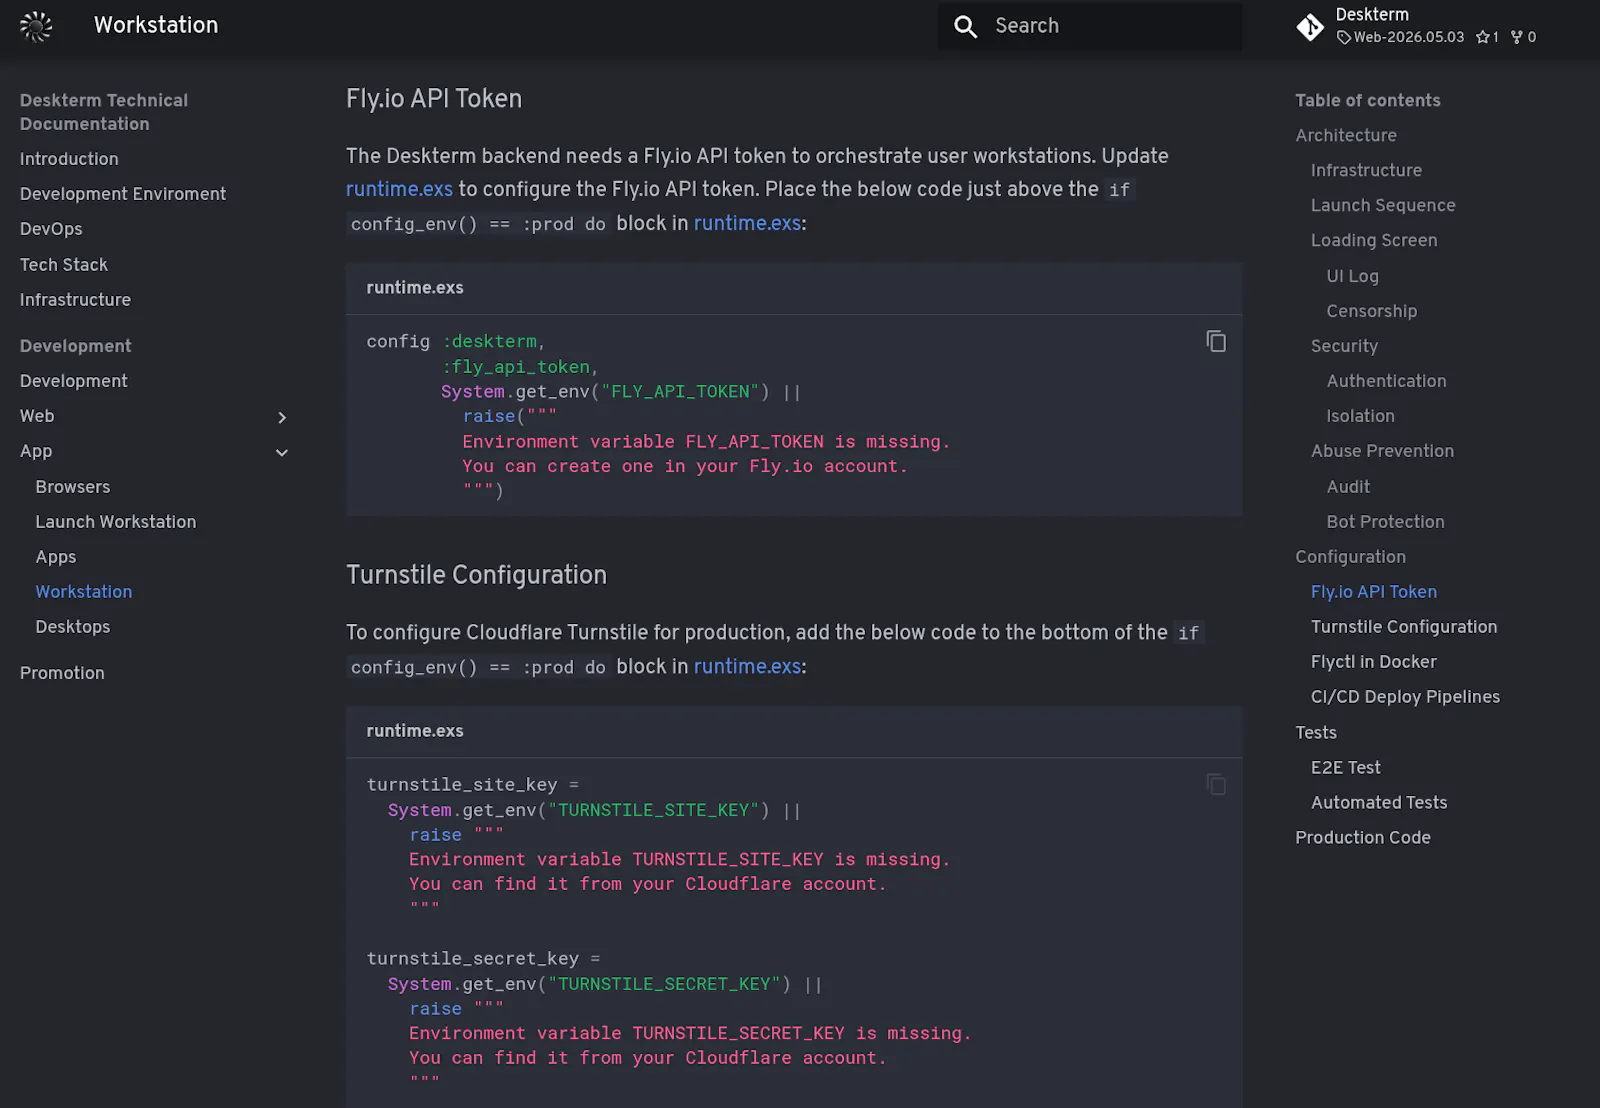1600x1108 pixels.
Task: Open the Launch Workstation page
Action: tap(116, 522)
